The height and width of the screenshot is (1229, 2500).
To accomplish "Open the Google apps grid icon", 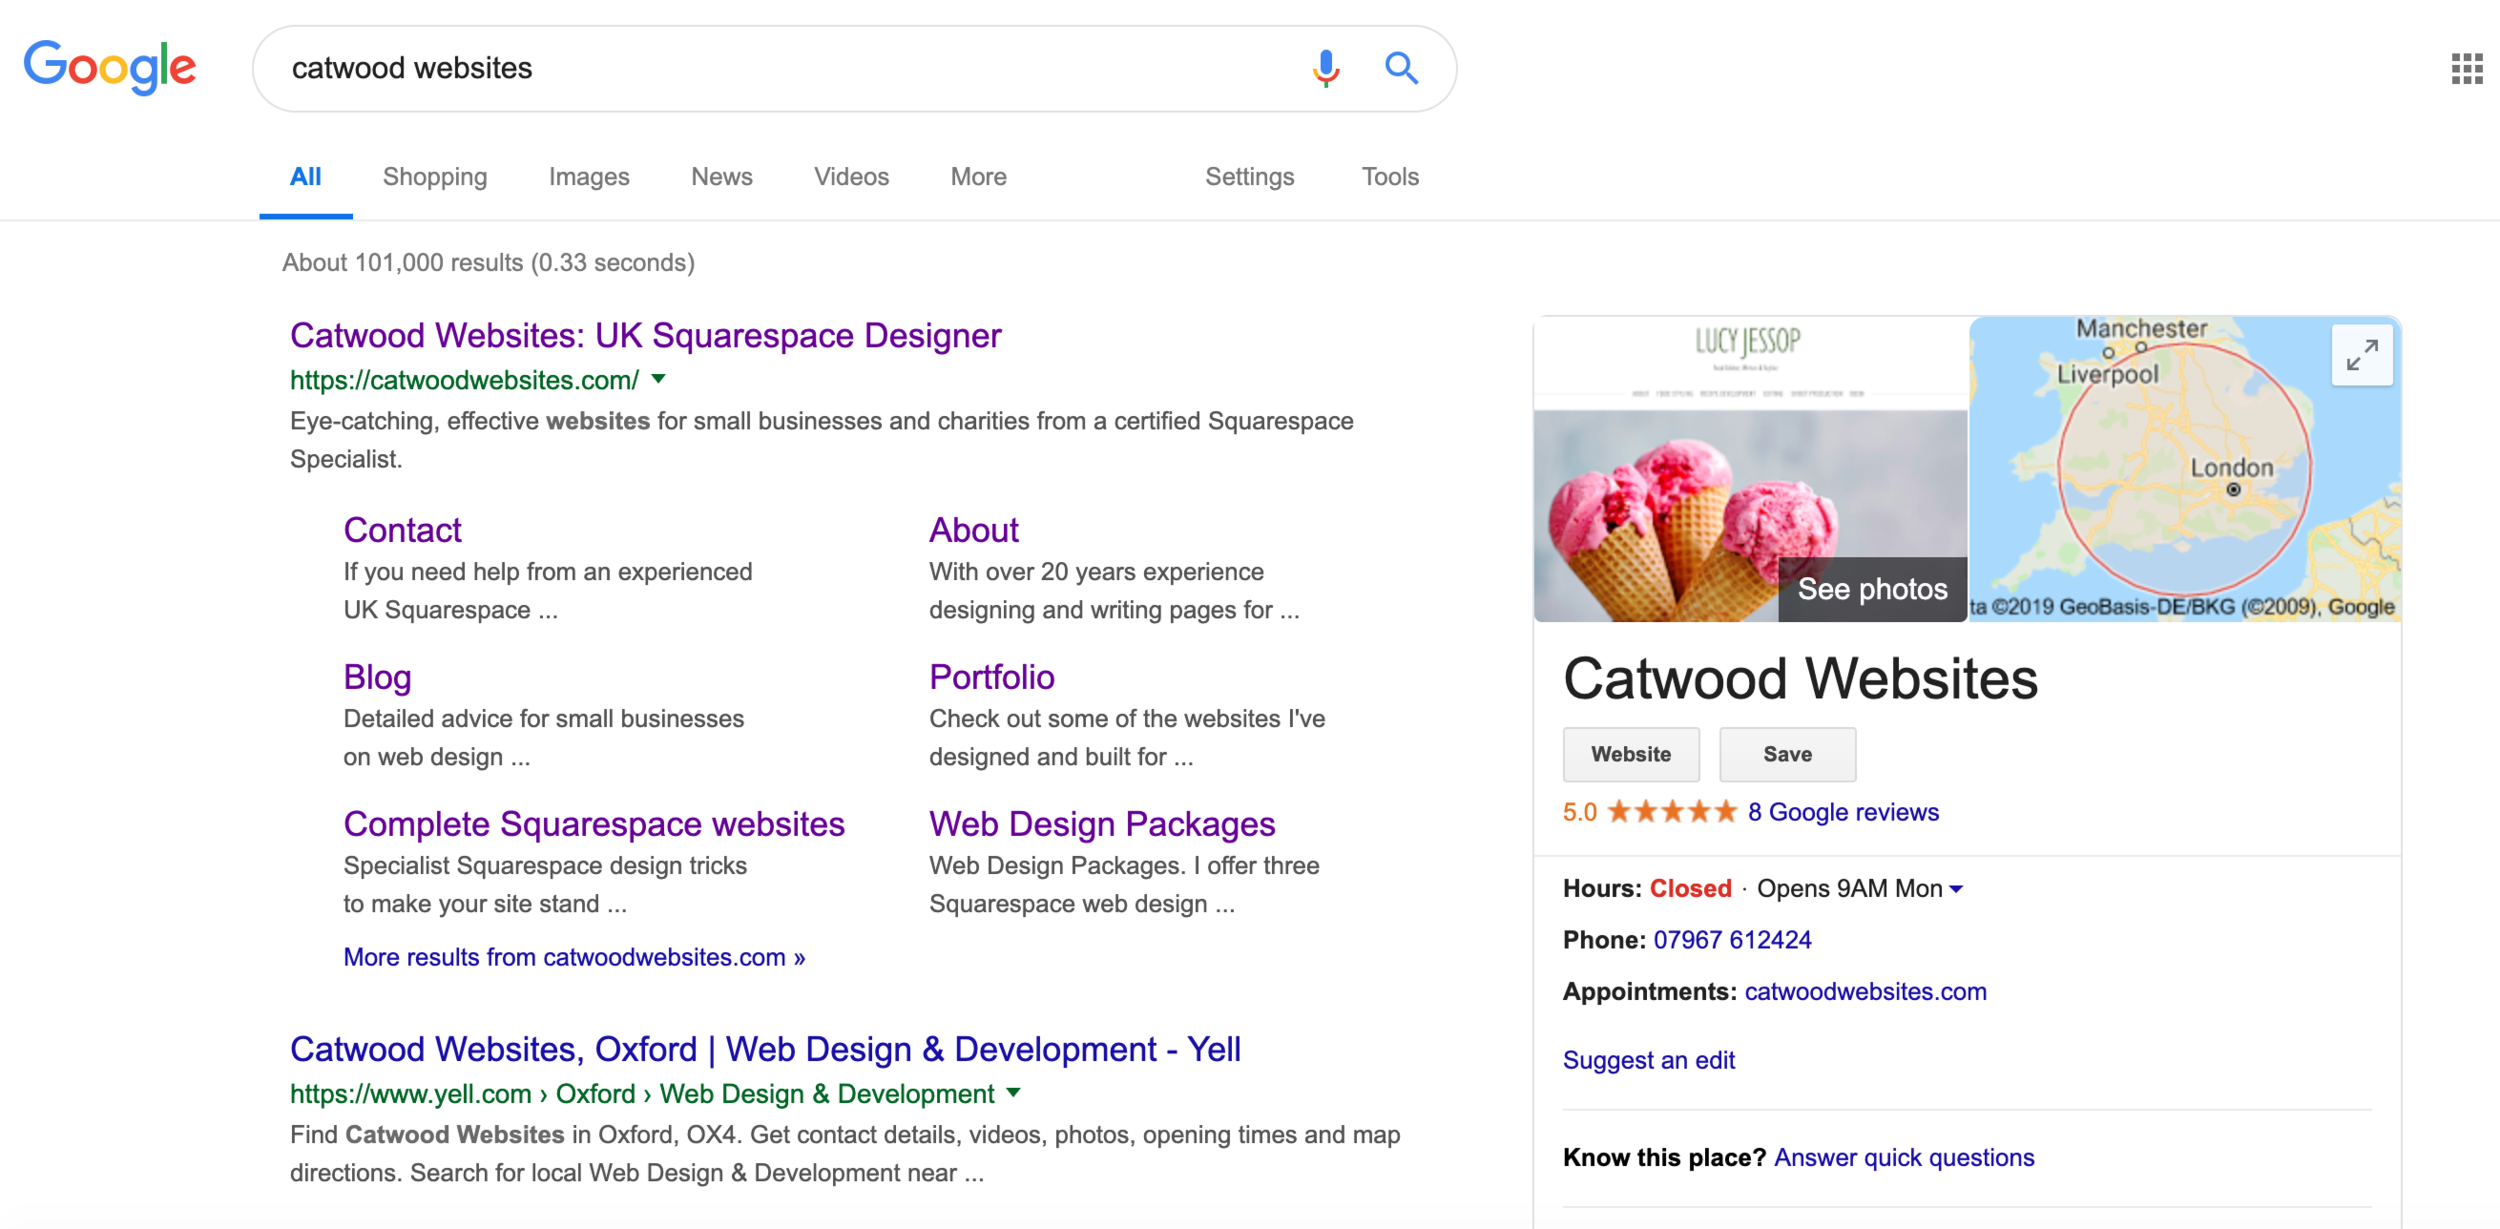I will point(2466,69).
